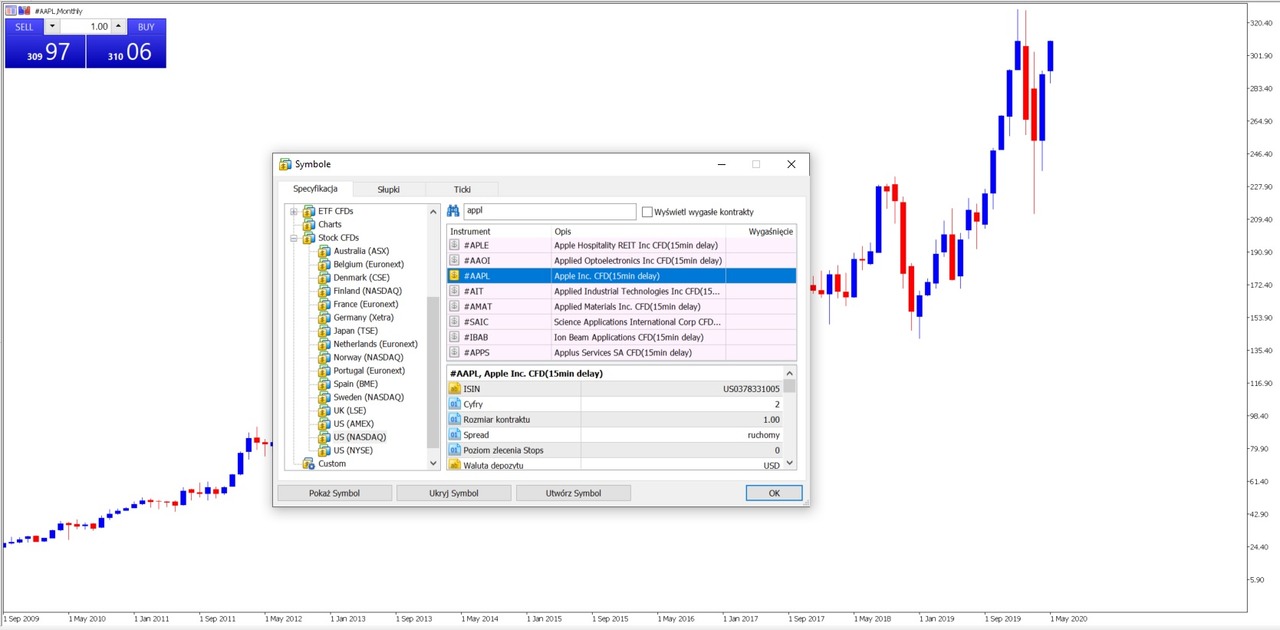Screen dimensions: 1280x630
Task: Select 'Apple Hospitality REIT Inc CFD' row
Action: [621, 245]
